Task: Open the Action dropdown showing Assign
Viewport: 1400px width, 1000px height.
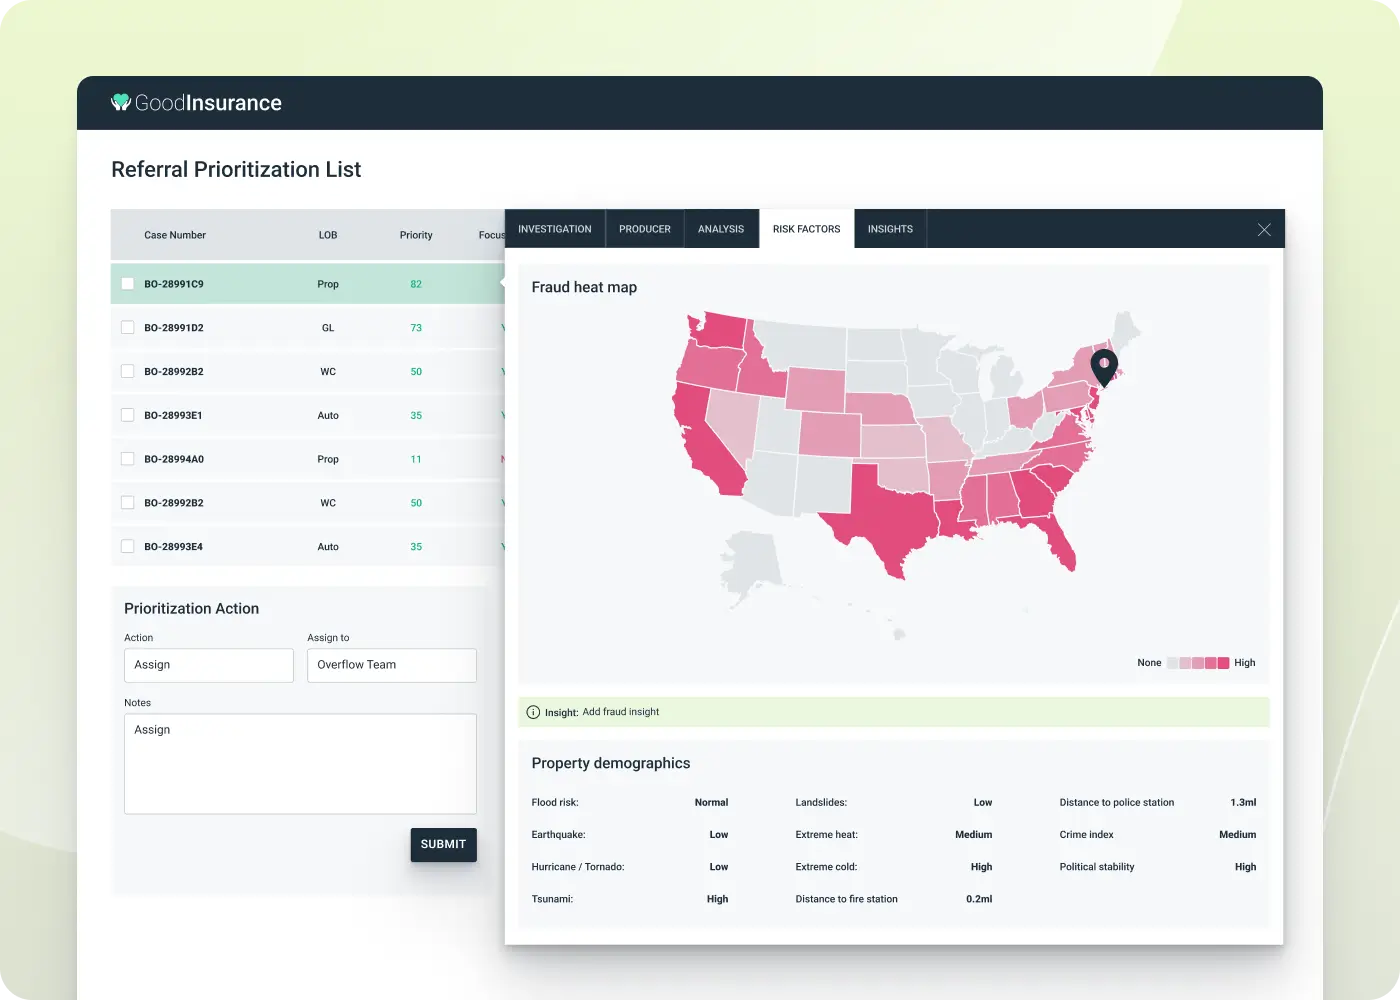Action: tap(208, 665)
